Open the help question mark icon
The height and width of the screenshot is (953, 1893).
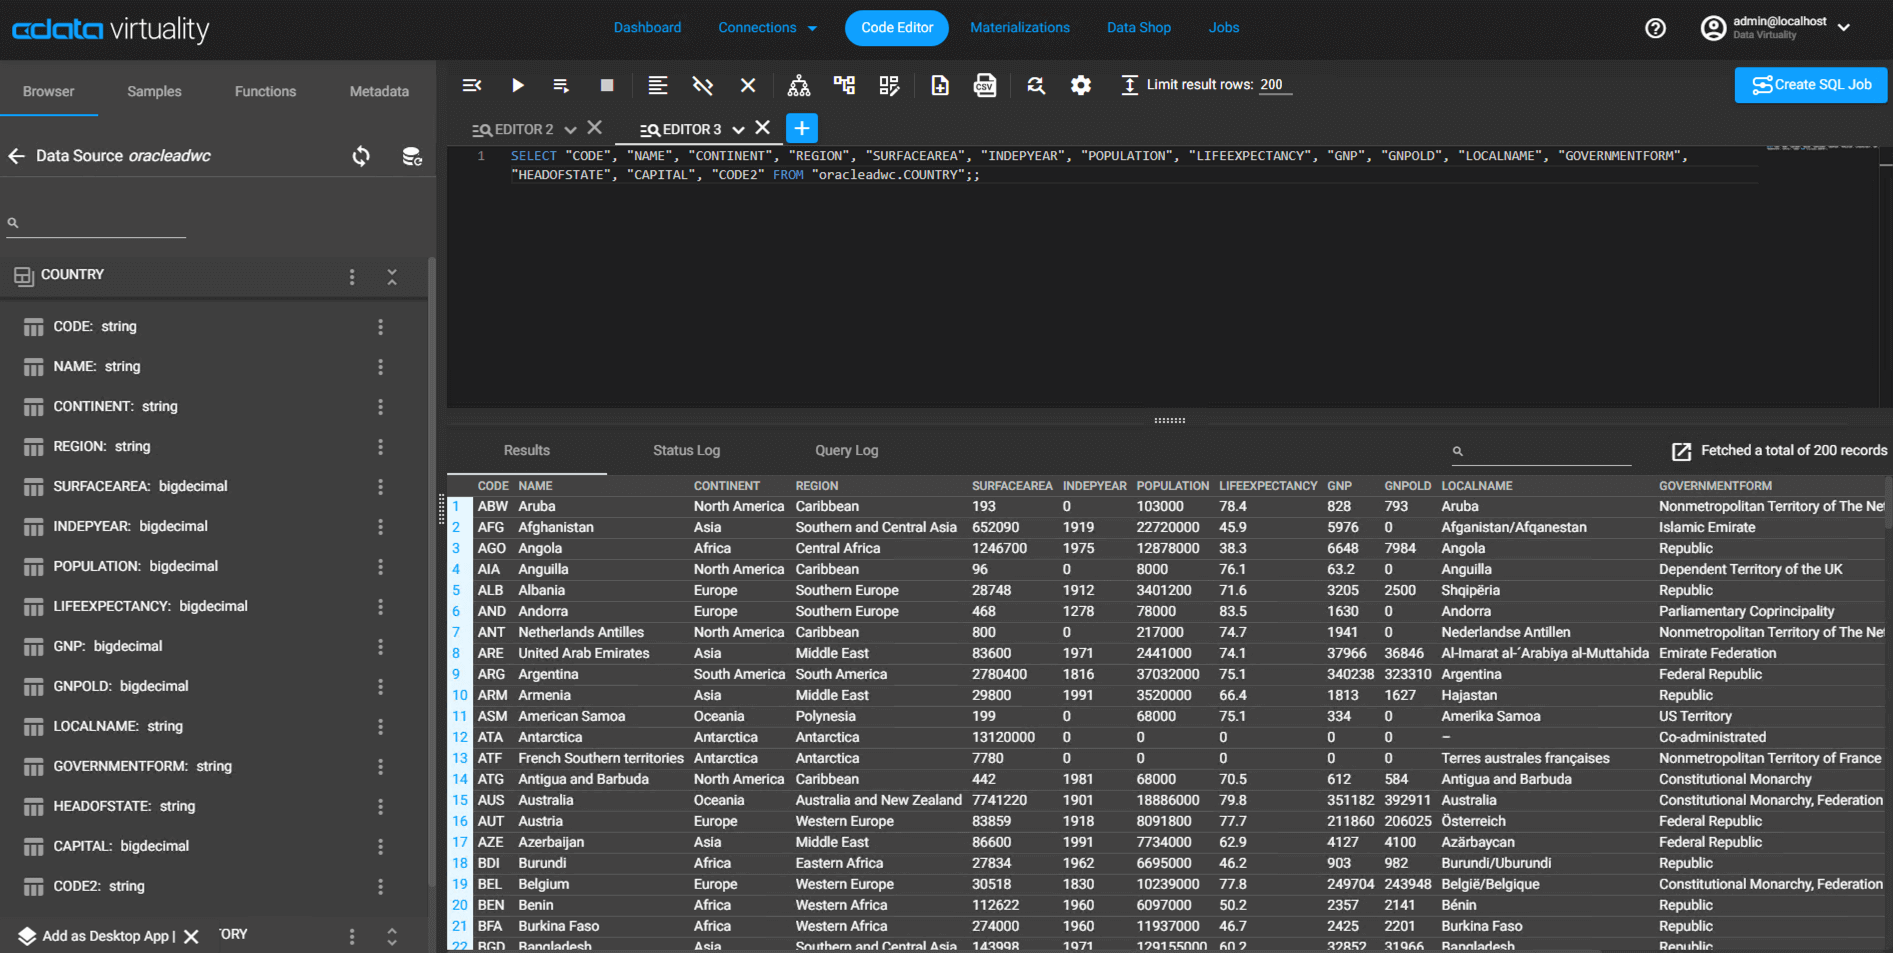click(x=1655, y=28)
